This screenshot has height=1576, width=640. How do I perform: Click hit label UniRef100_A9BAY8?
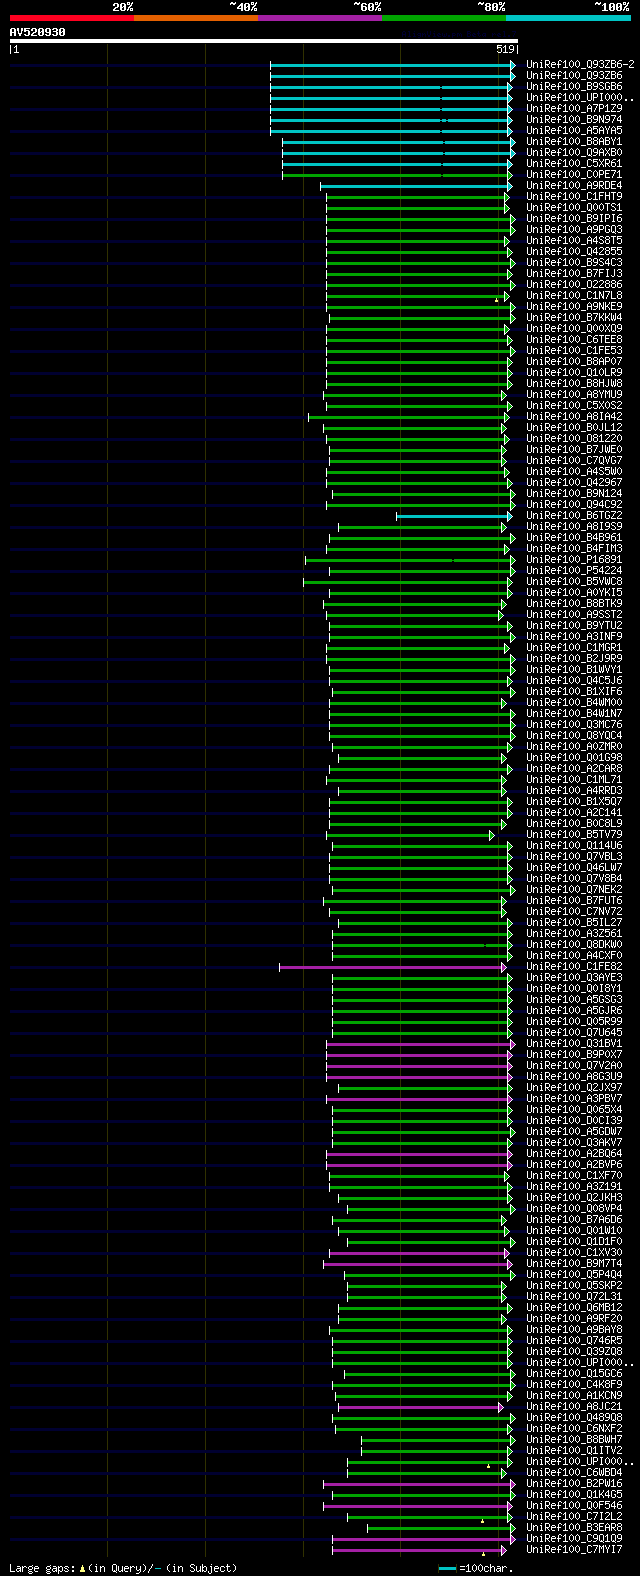coord(574,1329)
